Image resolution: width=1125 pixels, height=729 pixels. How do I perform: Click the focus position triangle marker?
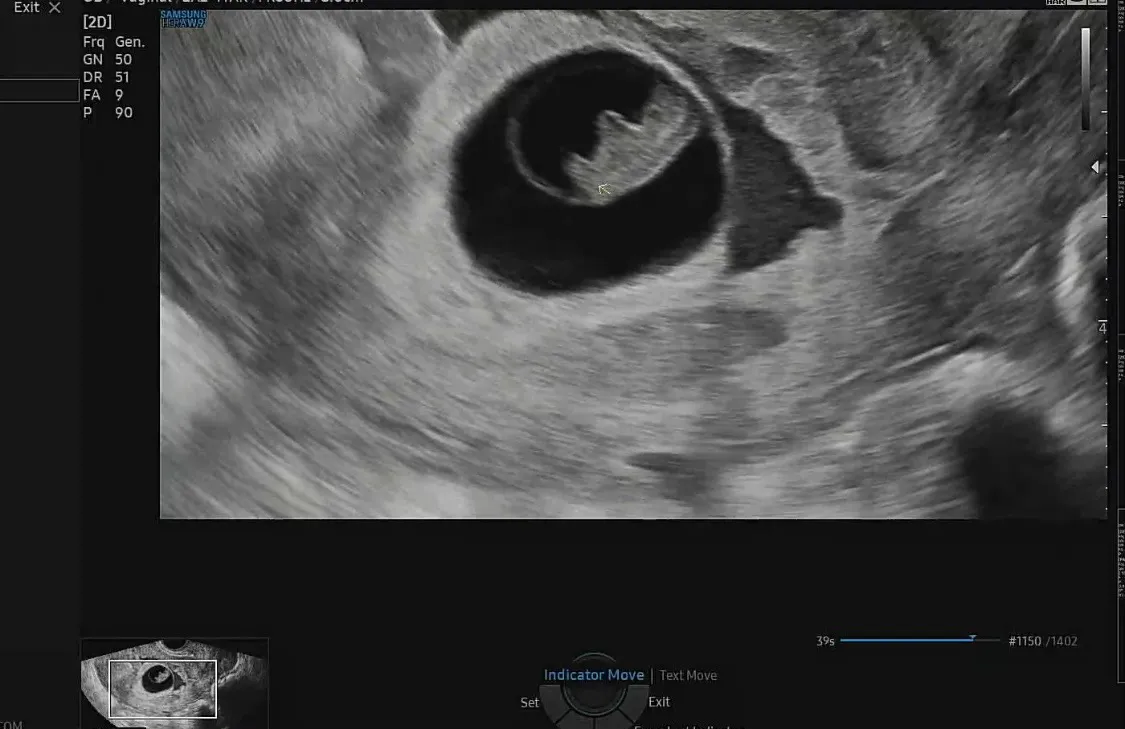(1095, 166)
